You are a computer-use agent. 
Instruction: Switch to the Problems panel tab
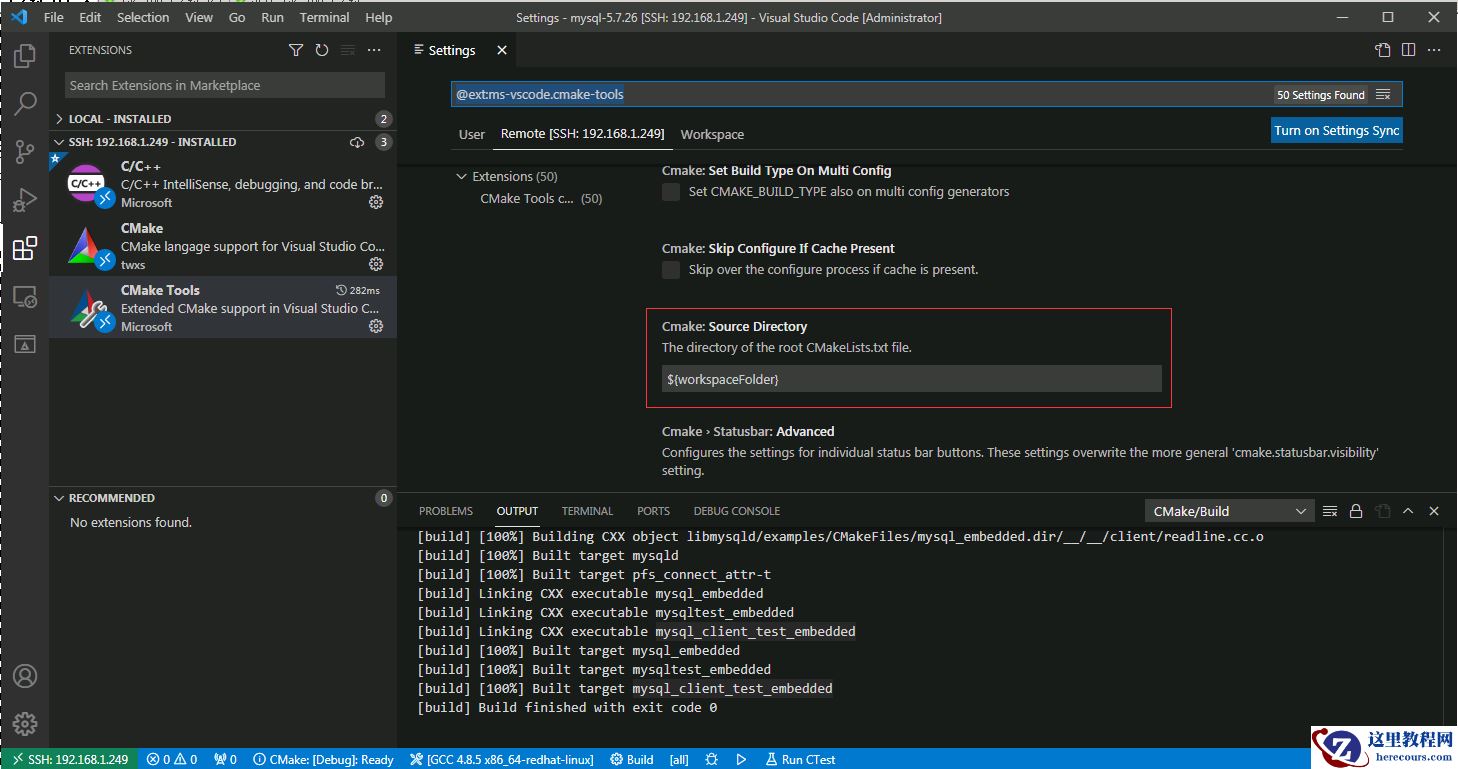tap(445, 511)
